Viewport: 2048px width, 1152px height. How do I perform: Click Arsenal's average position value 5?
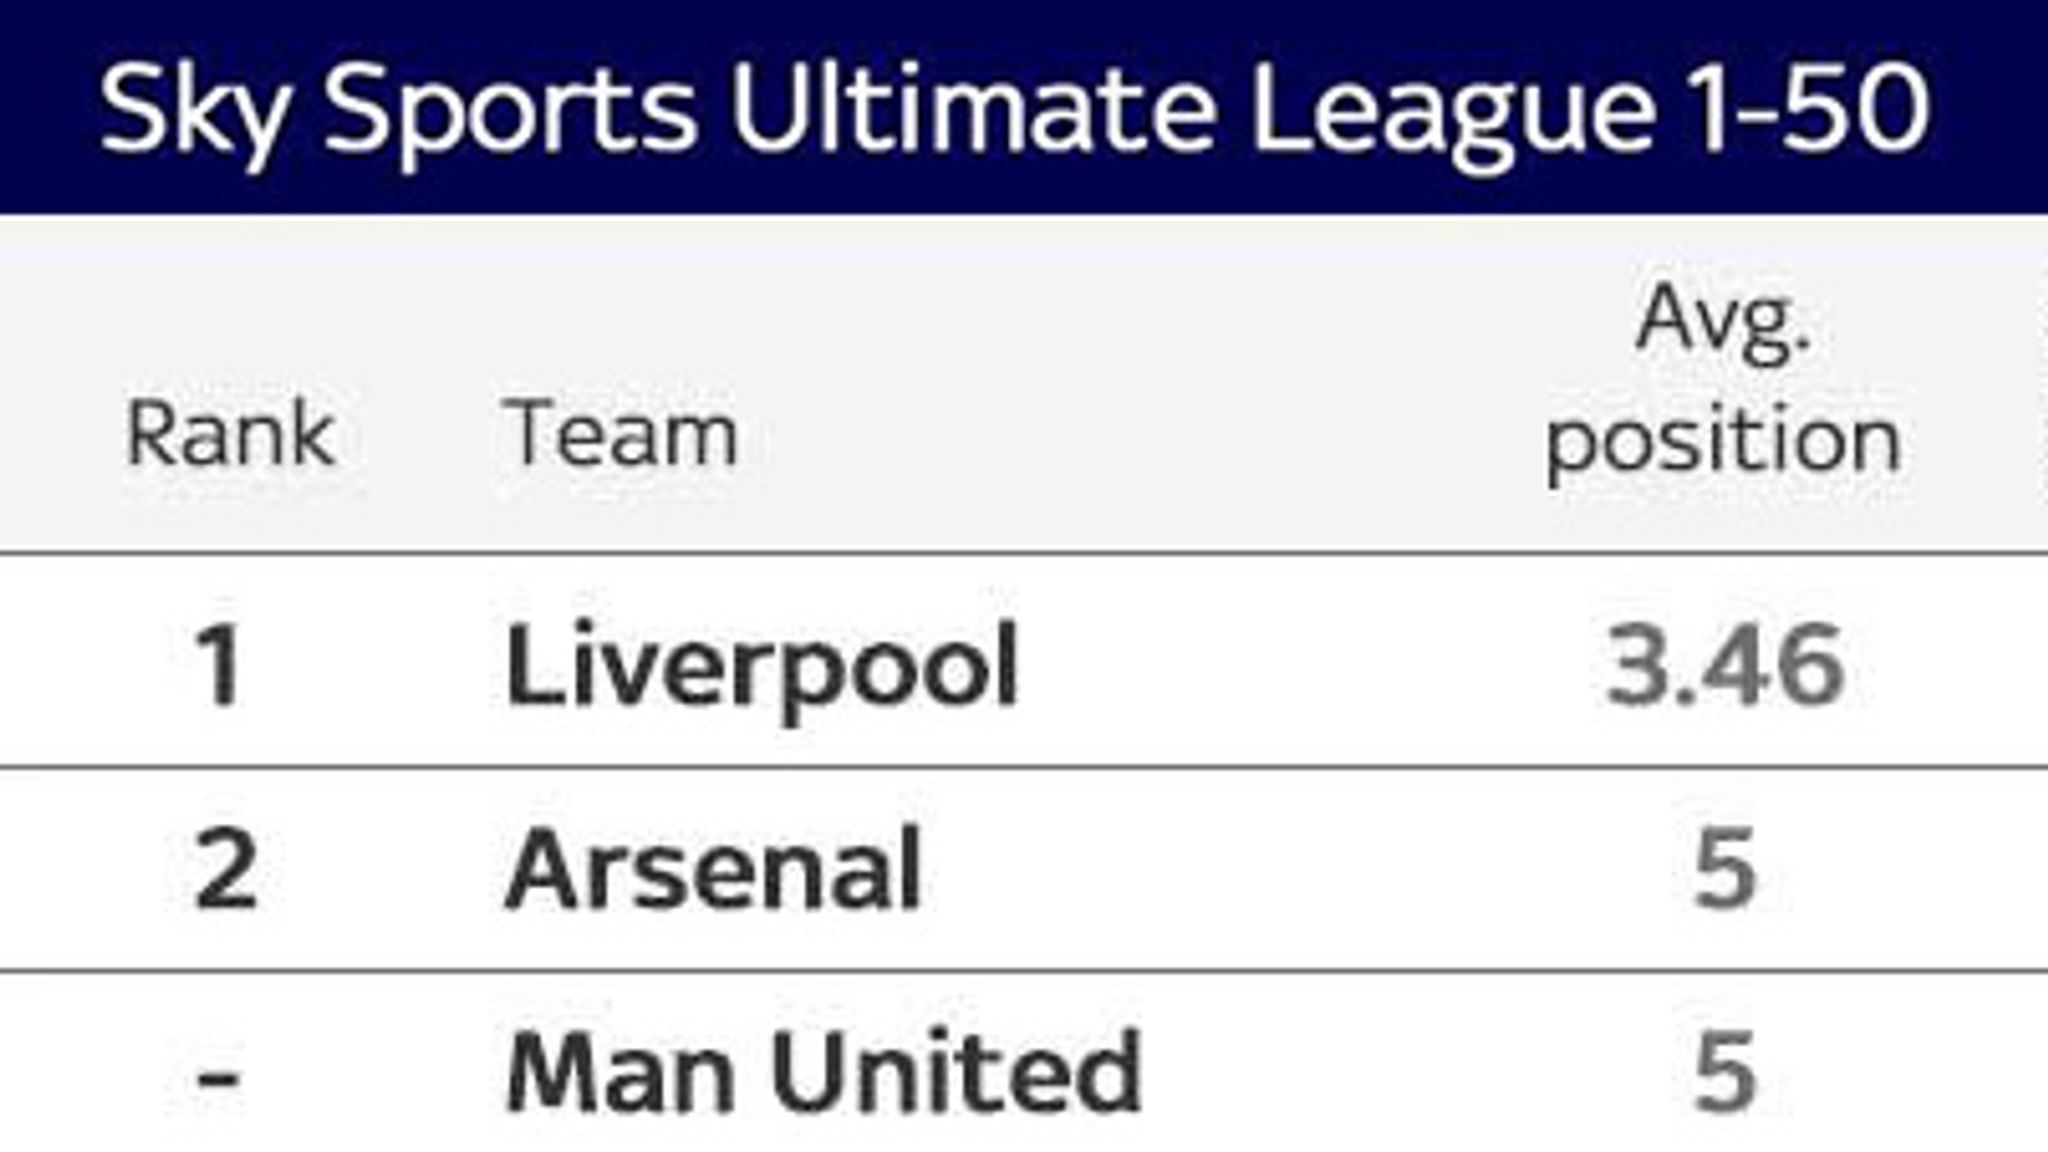1724,870
